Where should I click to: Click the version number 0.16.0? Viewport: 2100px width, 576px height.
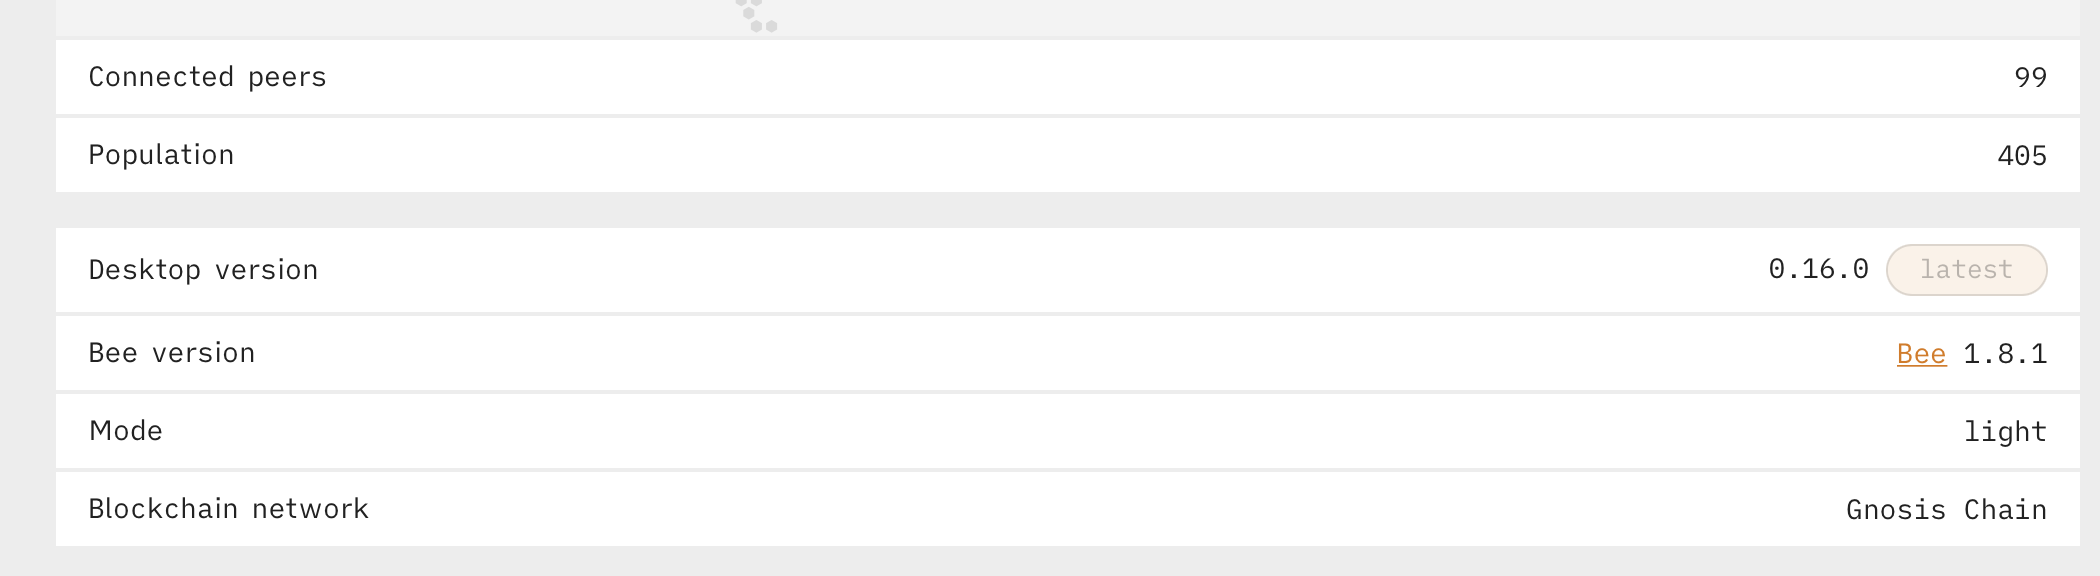1820,269
